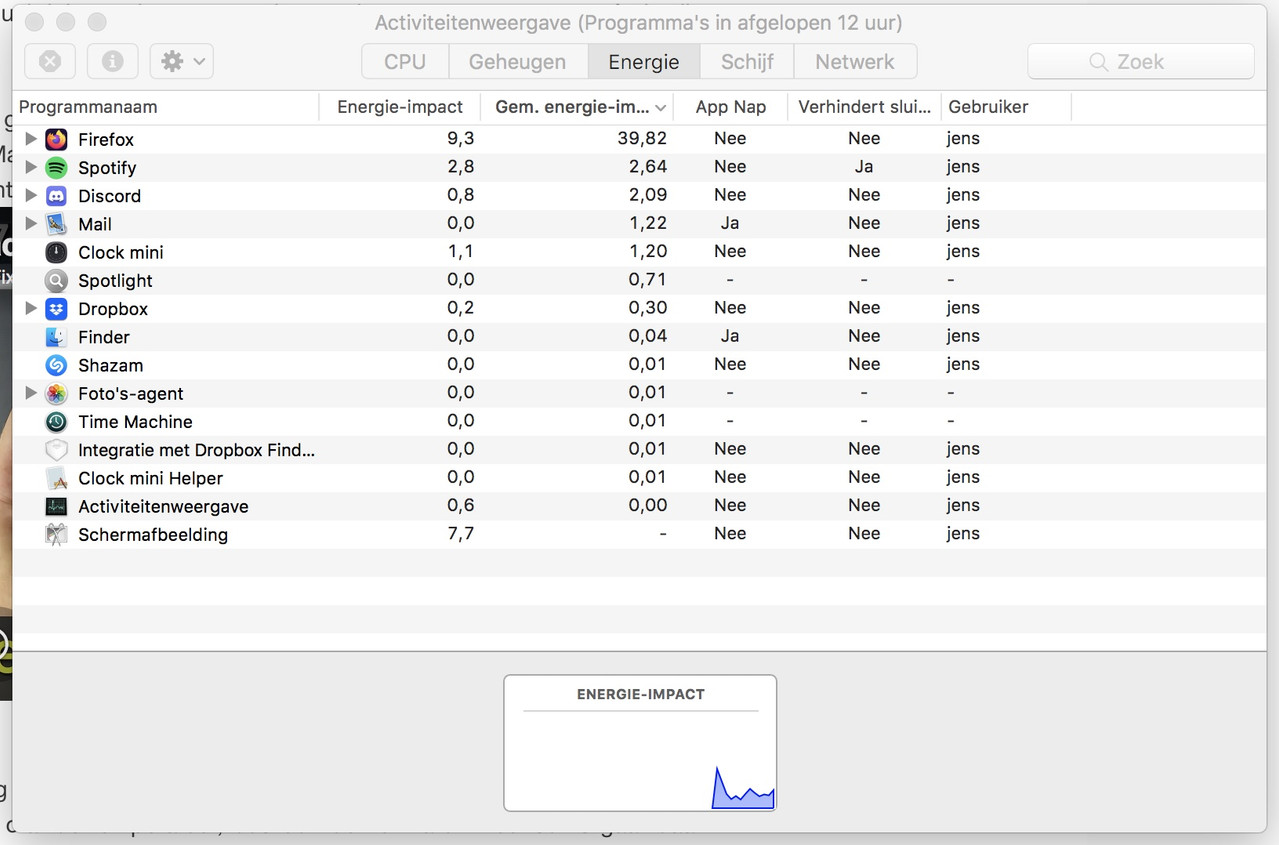
Task: Click the Mail app icon
Action: pyautogui.click(x=56, y=223)
